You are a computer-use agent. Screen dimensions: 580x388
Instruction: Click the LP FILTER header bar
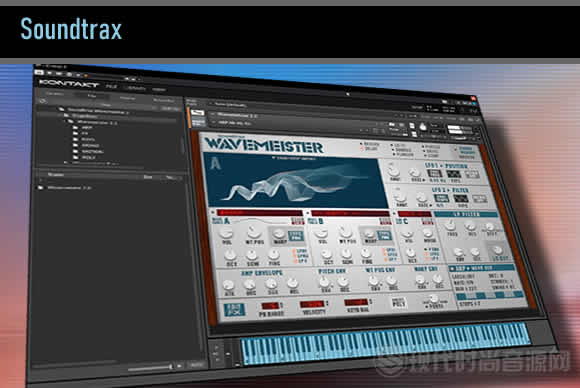pos(466,214)
